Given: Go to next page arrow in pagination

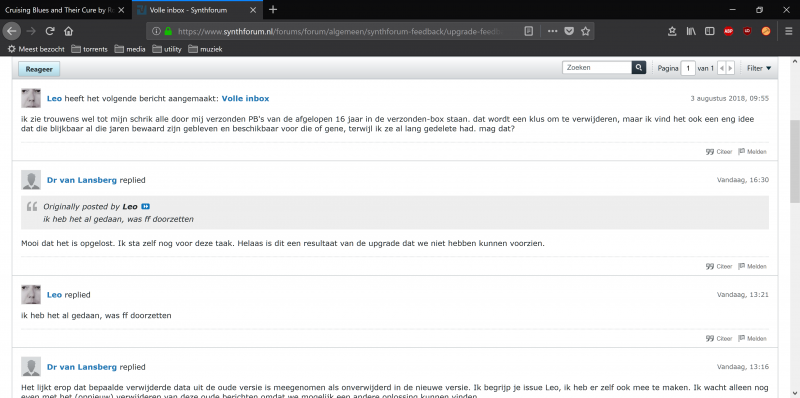Looking at the screenshot, I should [x=730, y=68].
